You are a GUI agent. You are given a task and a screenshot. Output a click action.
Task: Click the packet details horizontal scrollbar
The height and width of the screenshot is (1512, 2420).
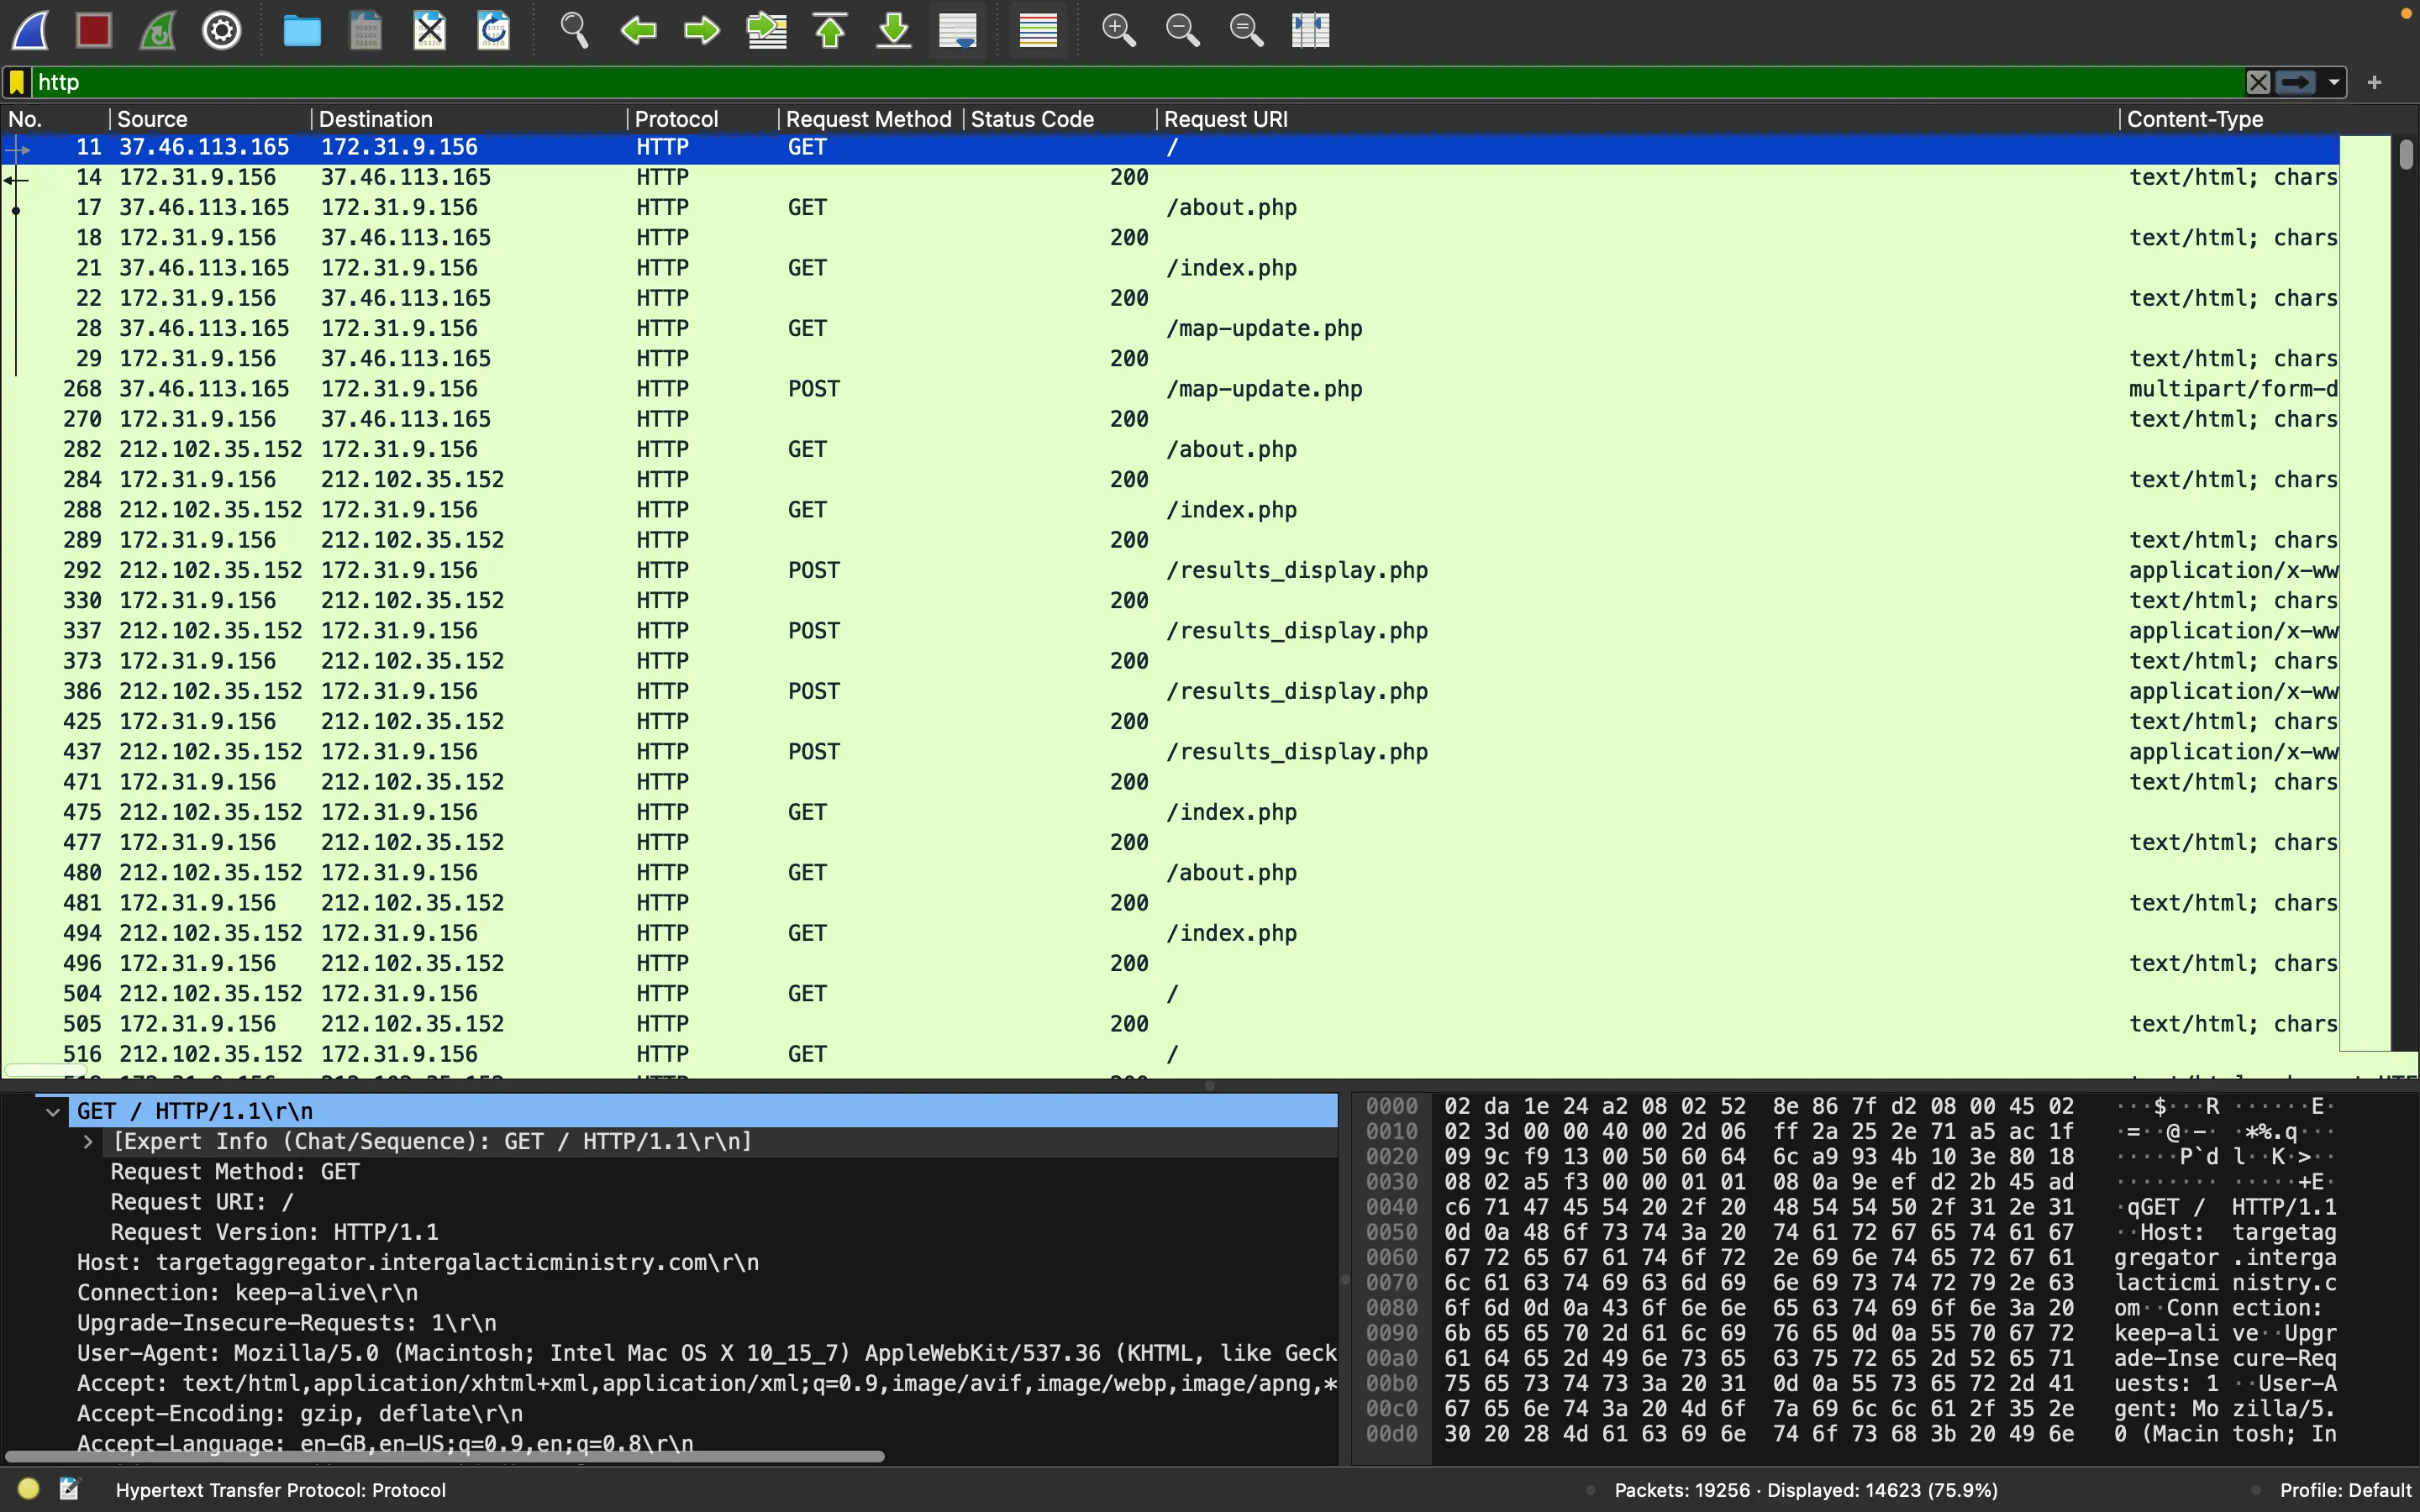[x=445, y=1456]
